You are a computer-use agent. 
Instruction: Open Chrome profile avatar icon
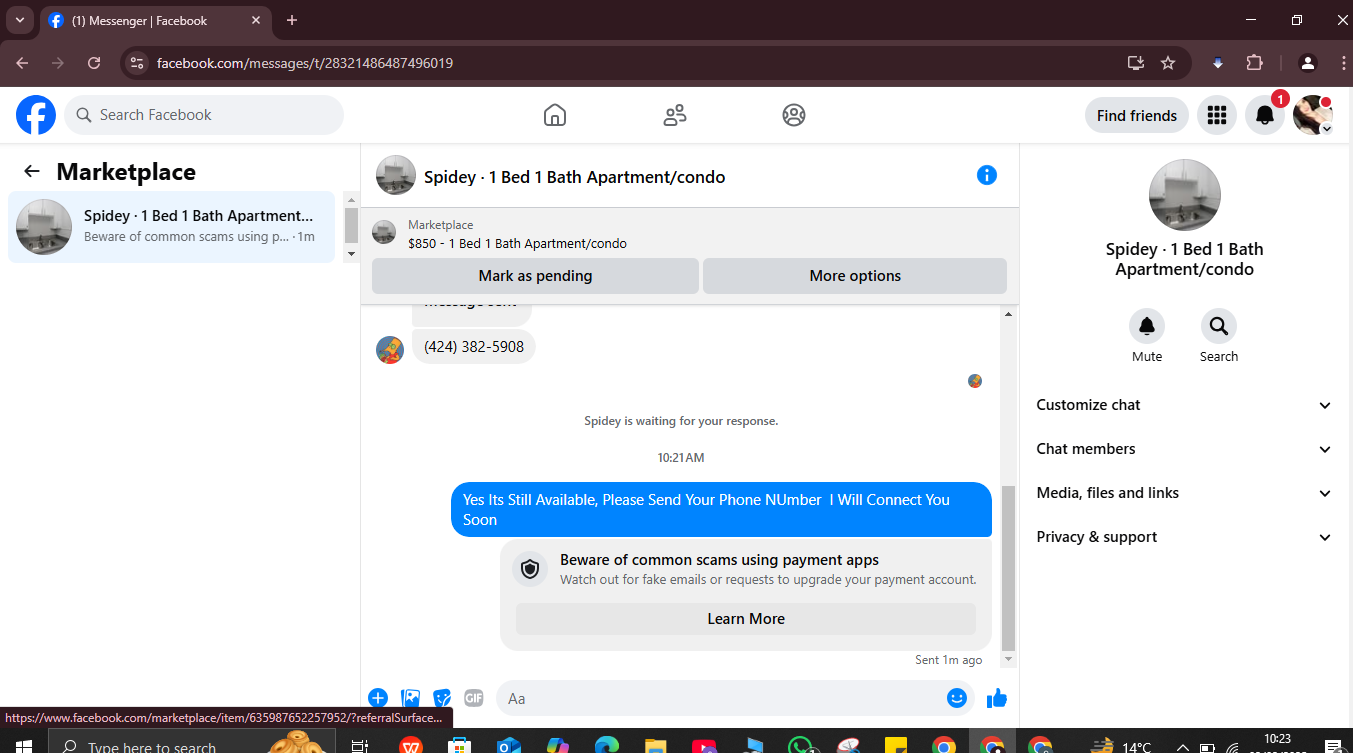(1308, 63)
